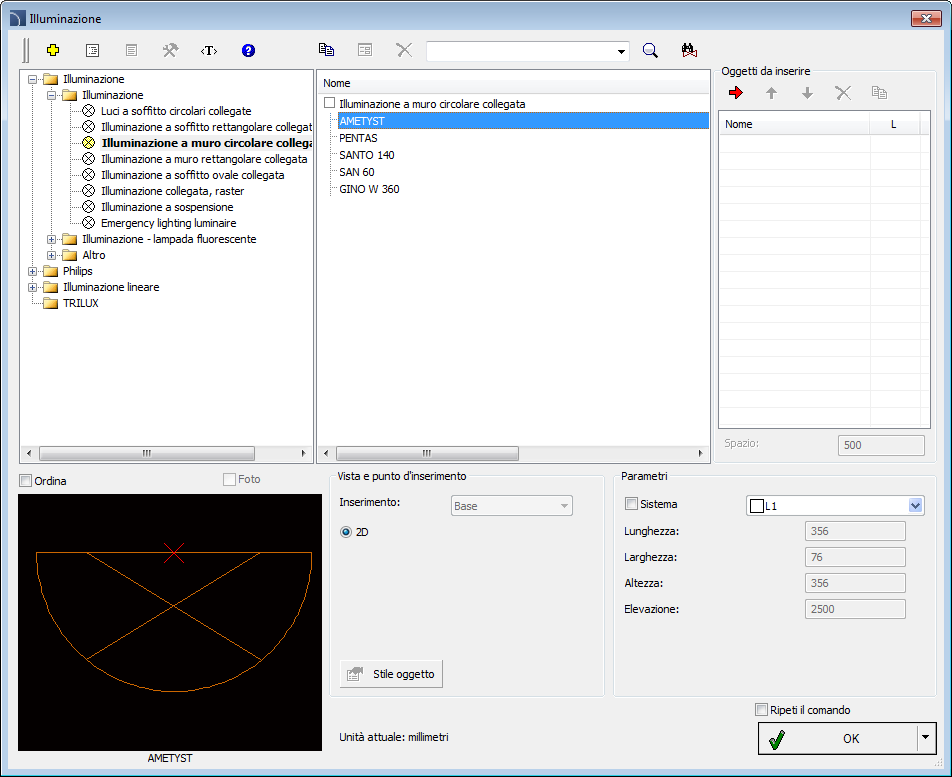The width and height of the screenshot is (952, 777).
Task: Select Illuminazione a soffitto ovale collegata
Action: click(x=192, y=175)
